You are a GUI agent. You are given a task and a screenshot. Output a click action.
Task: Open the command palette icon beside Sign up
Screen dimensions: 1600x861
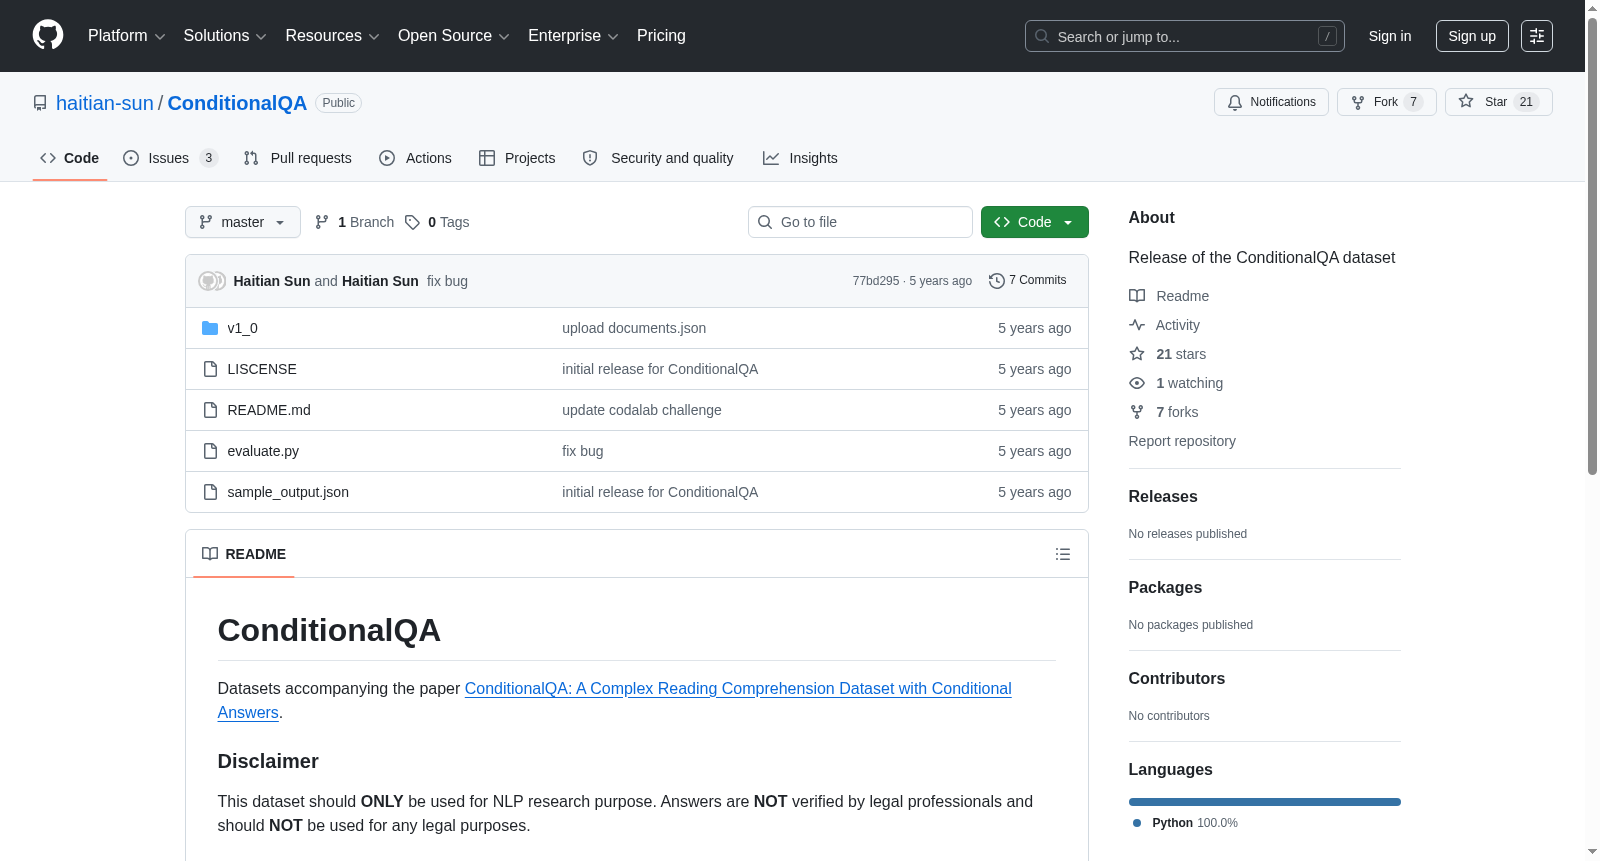1537,36
